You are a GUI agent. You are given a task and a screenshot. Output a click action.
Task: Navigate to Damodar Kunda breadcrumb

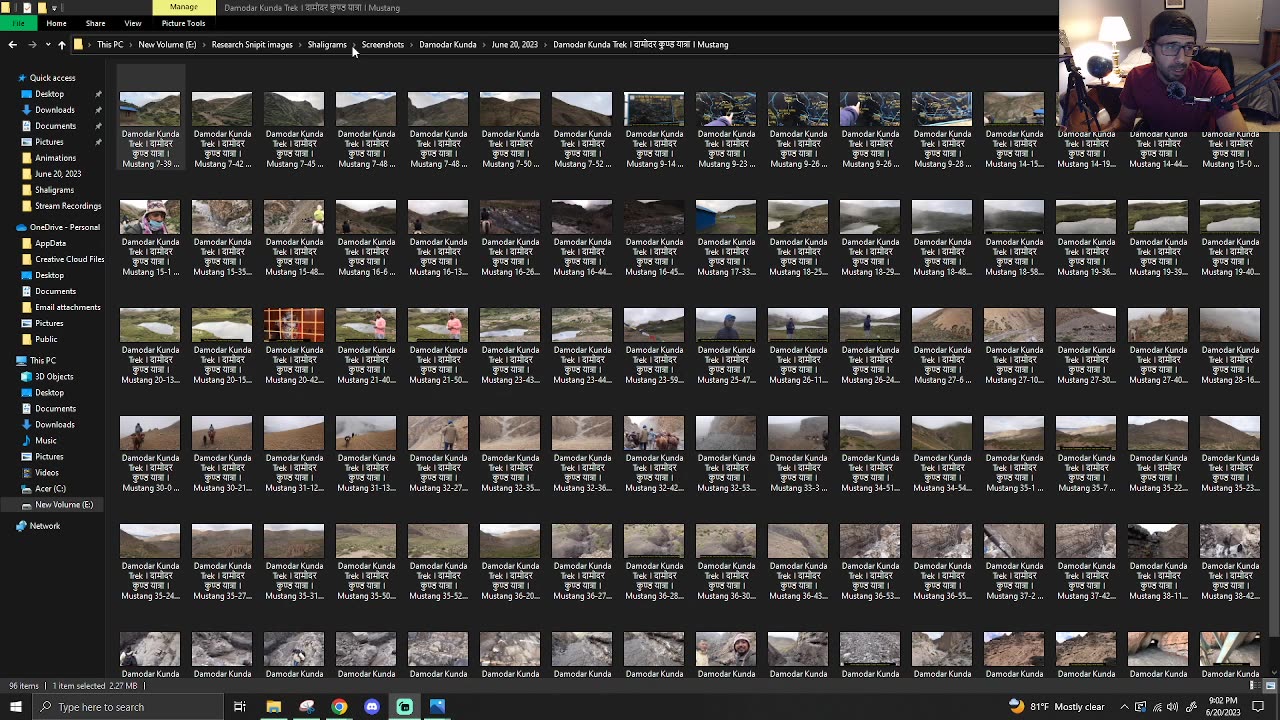coord(448,45)
